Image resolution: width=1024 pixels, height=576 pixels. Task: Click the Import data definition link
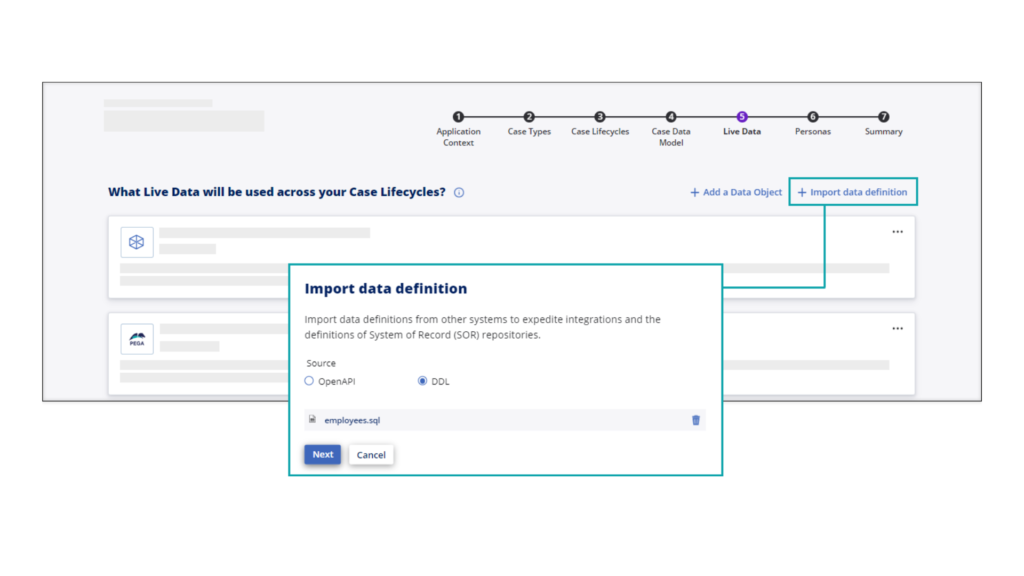(852, 192)
